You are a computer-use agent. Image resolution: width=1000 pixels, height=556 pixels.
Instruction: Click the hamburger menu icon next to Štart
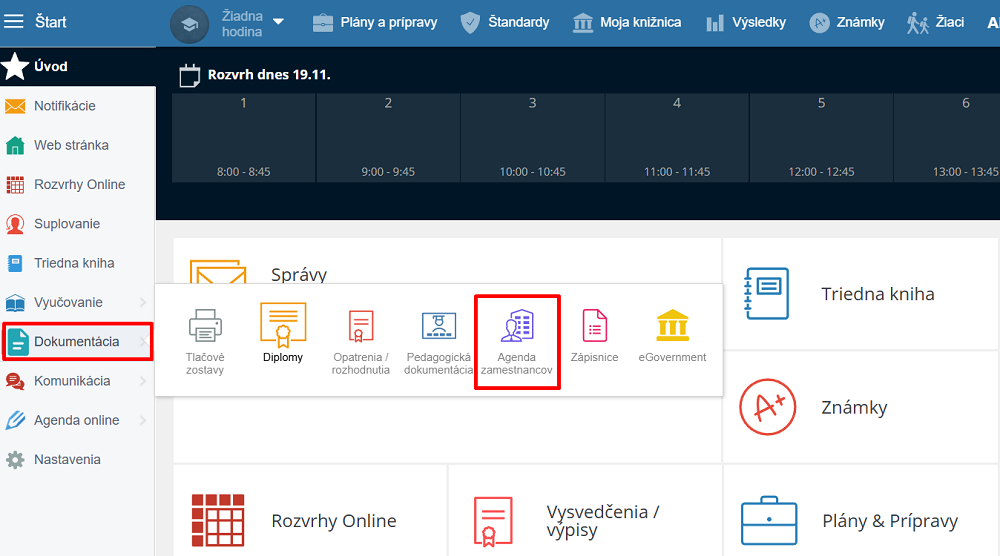point(15,21)
